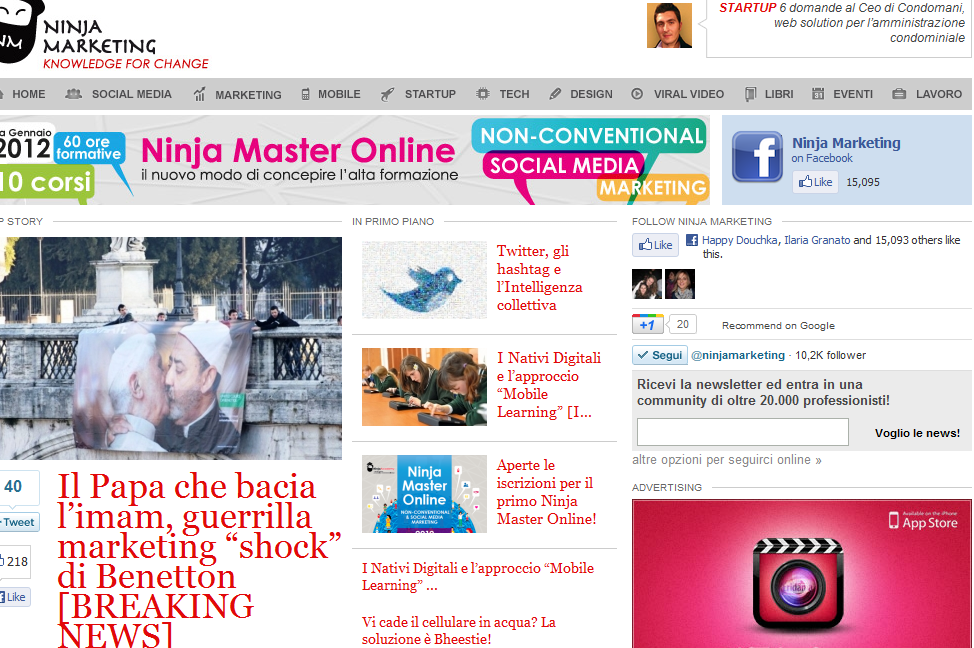Click the large Facebook icon
The width and height of the screenshot is (974, 648).
757,157
